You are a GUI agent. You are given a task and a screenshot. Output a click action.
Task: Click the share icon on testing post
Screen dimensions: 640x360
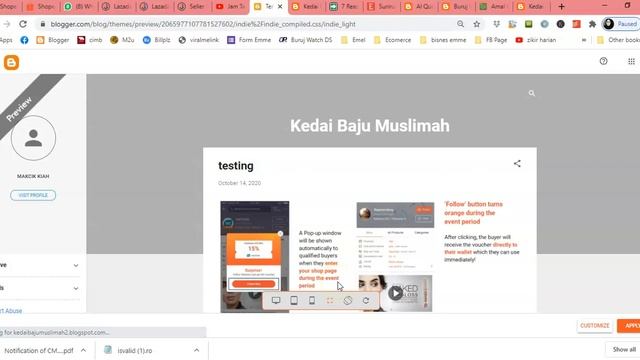[x=517, y=164]
